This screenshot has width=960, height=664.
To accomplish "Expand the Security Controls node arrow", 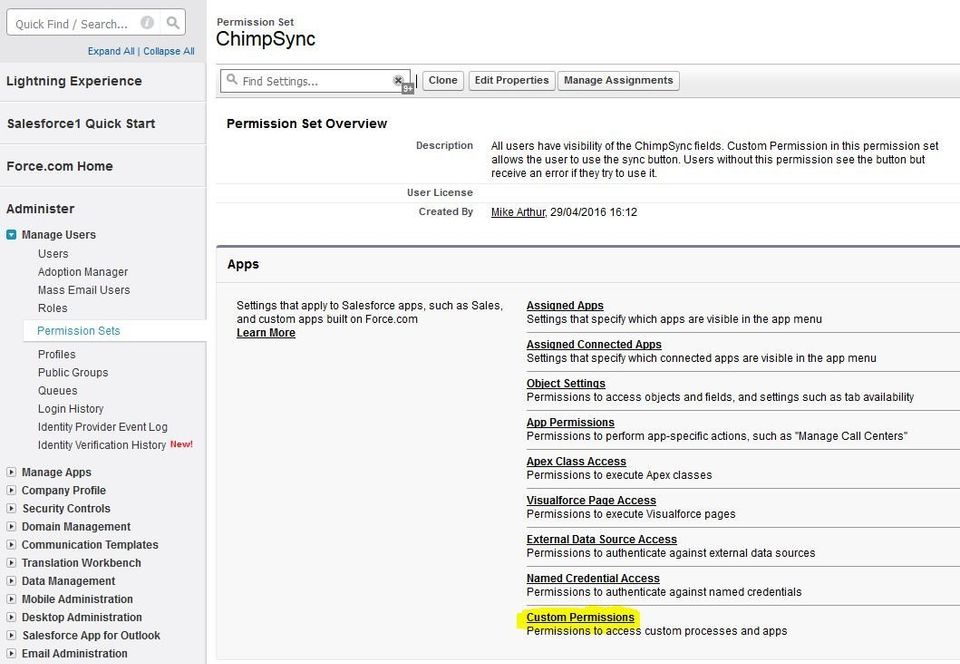I will click(x=11, y=508).
